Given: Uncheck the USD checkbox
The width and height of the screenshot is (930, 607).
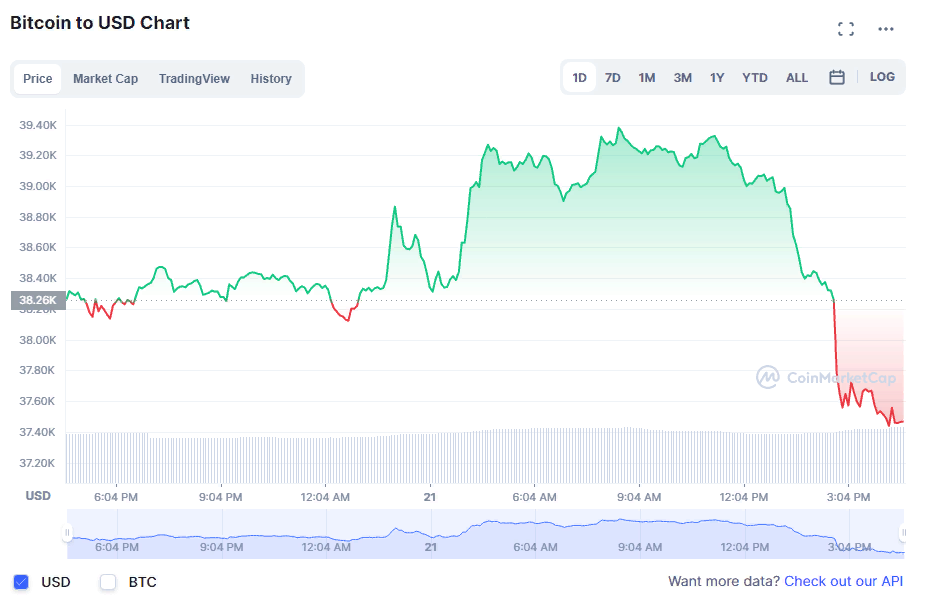Looking at the screenshot, I should [21, 582].
